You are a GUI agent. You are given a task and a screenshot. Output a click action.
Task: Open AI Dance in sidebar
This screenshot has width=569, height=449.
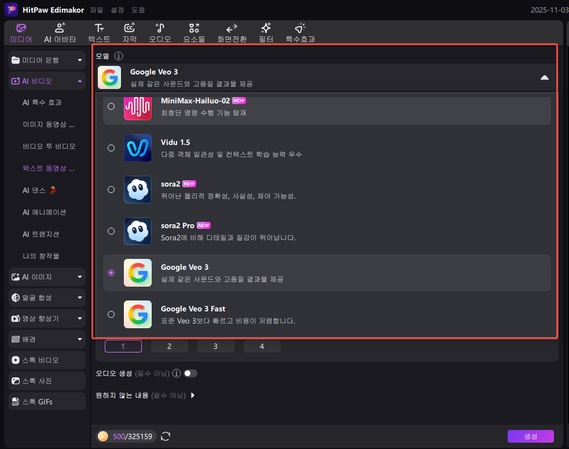39,190
